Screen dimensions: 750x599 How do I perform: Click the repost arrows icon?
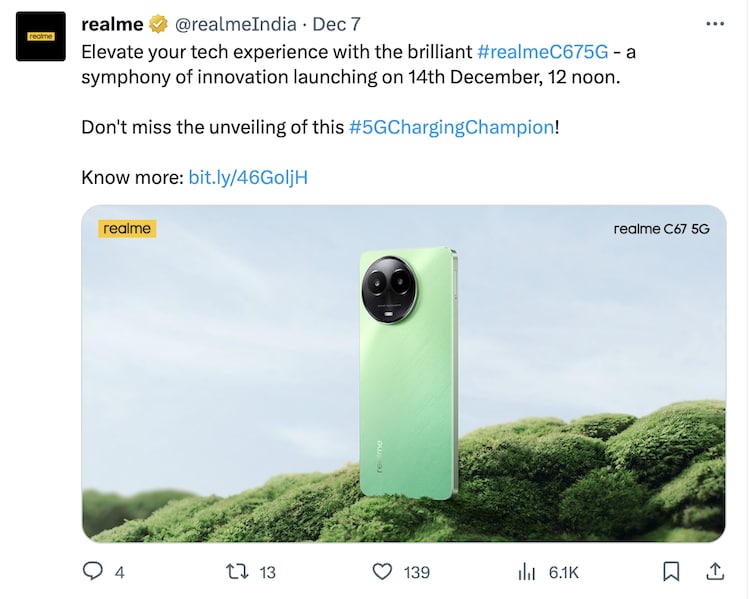point(236,572)
